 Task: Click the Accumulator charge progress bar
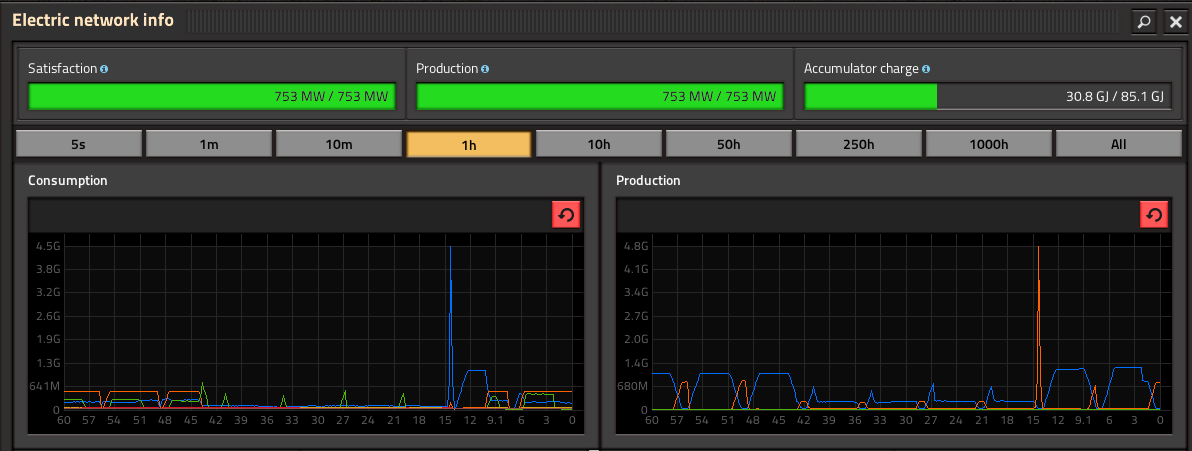click(x=987, y=96)
